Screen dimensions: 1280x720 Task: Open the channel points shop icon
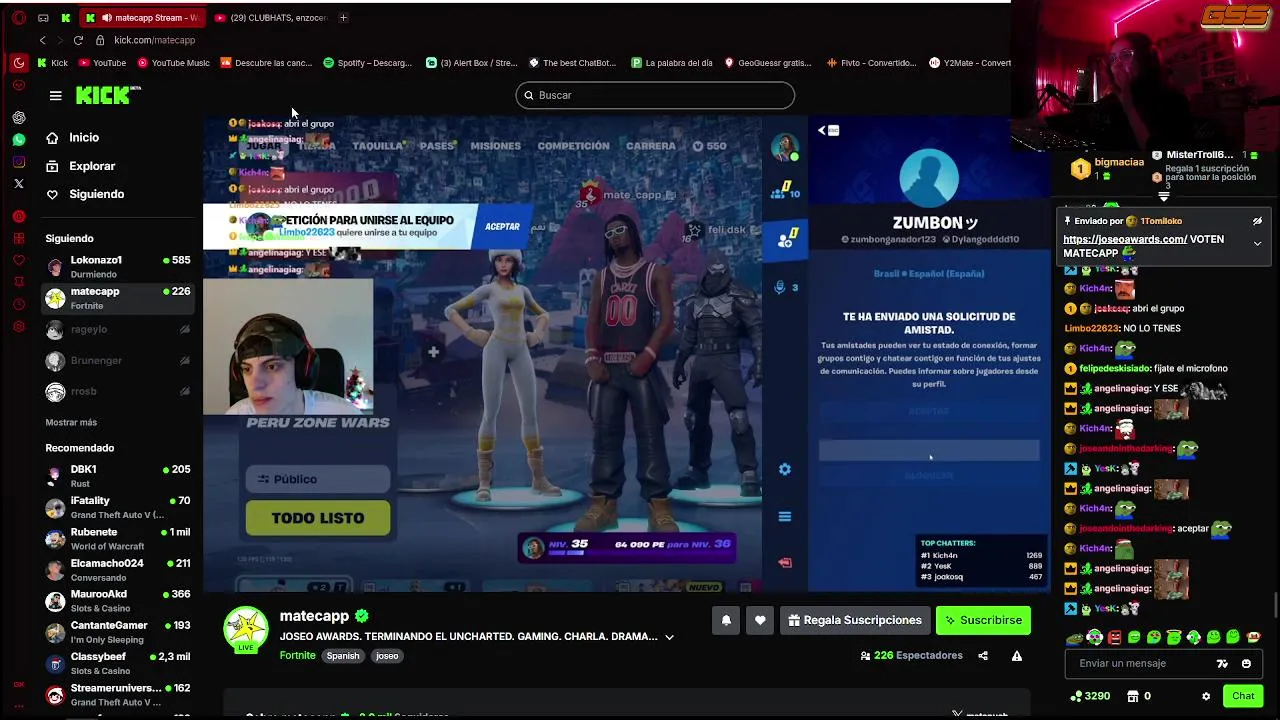pos(1133,696)
